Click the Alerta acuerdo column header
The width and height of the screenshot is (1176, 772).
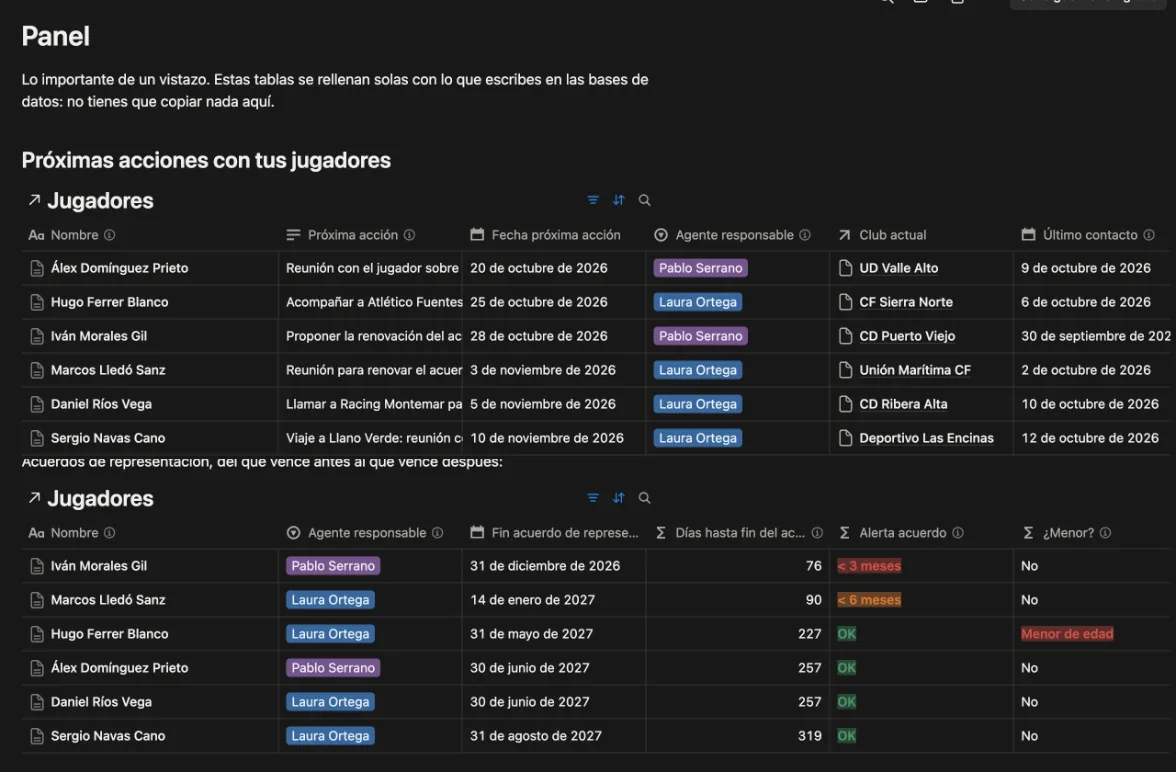tap(921, 533)
